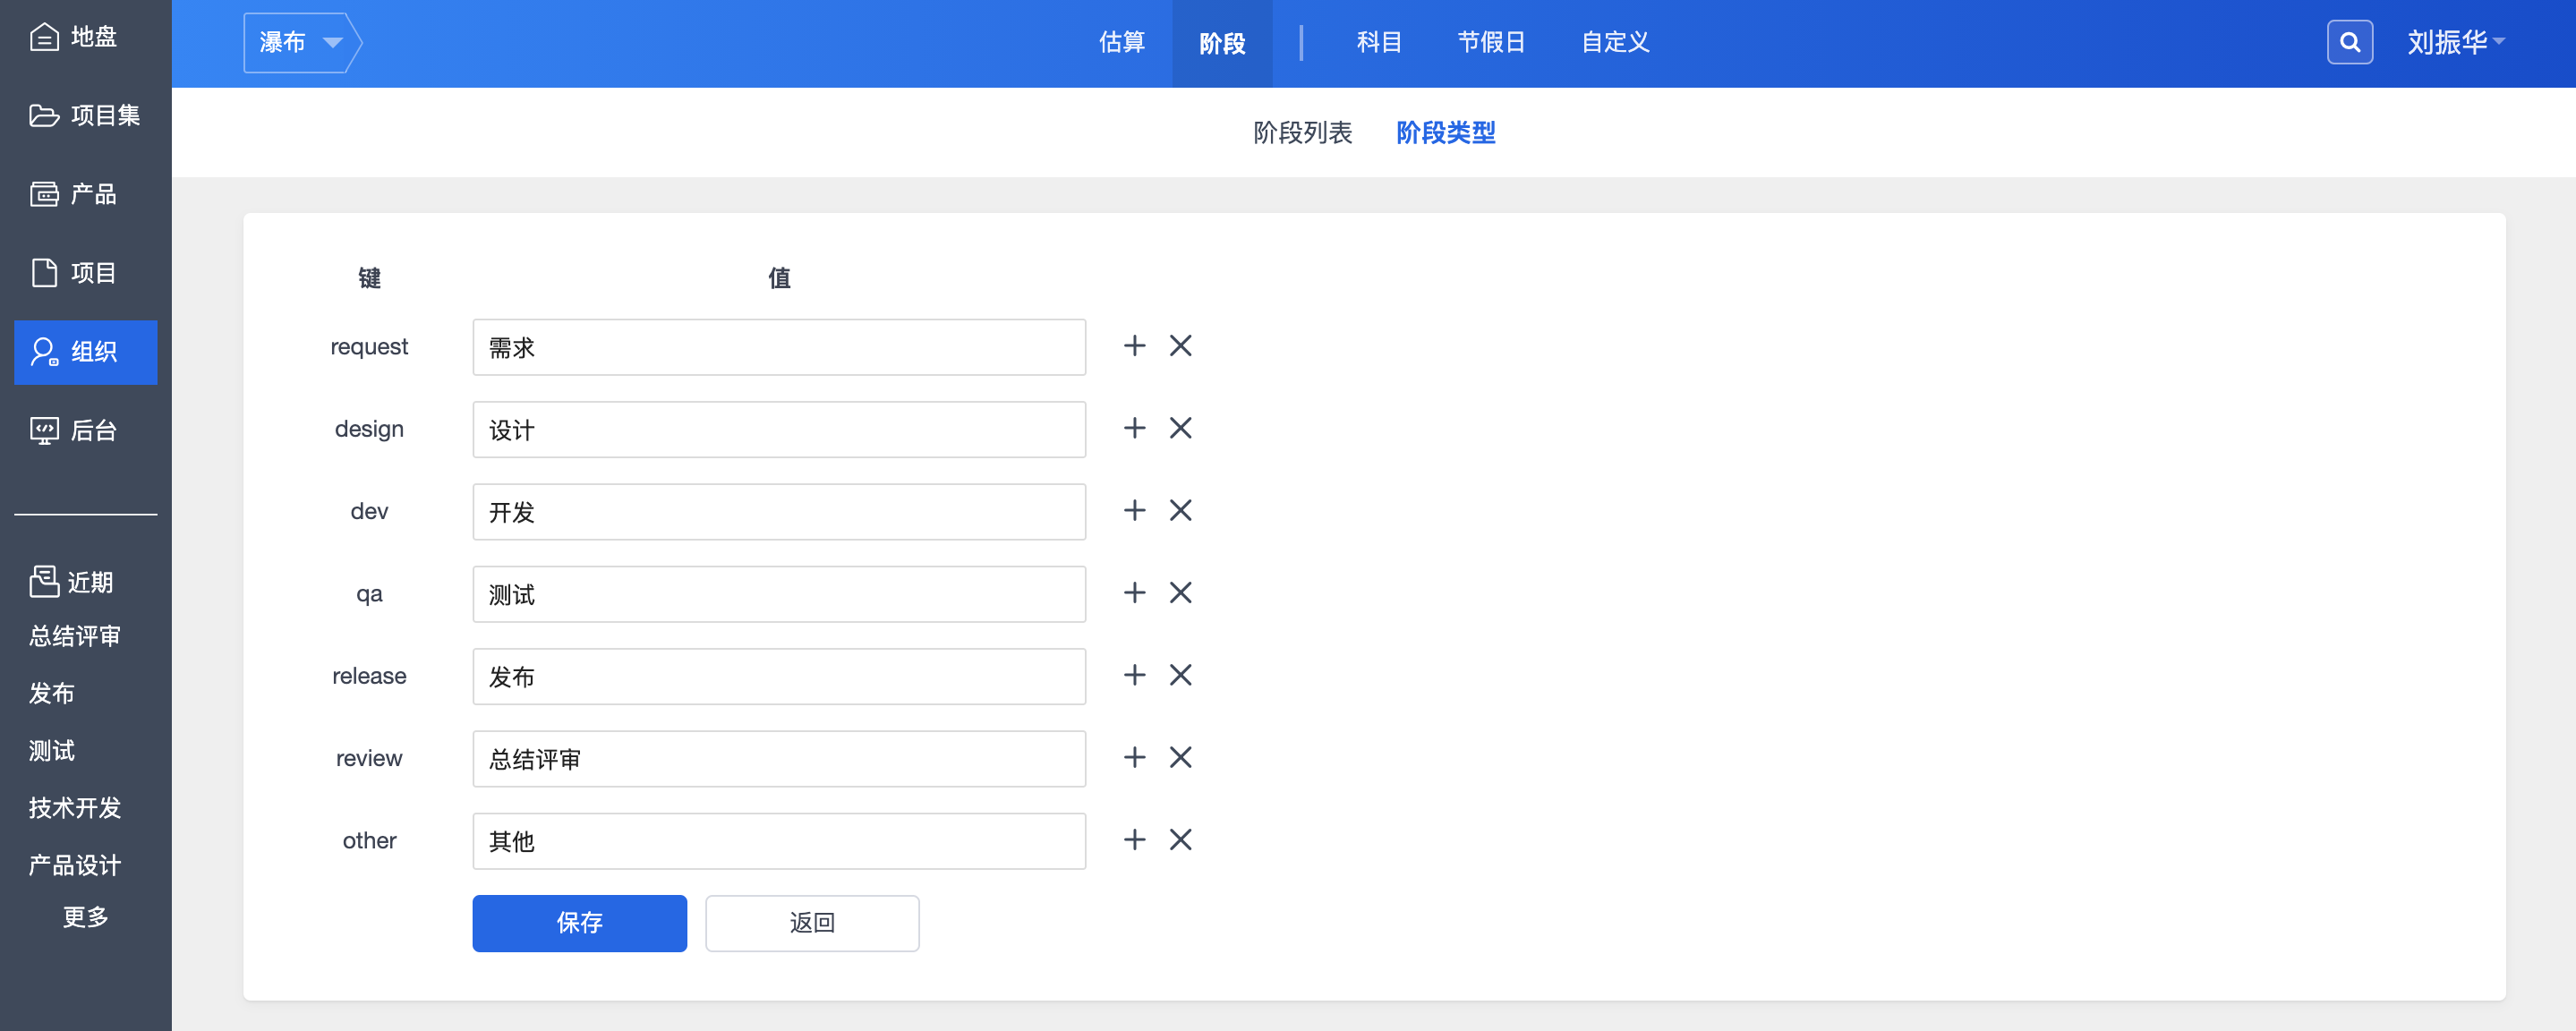2576x1031 pixels.
Task: Add a row after the request stage
Action: coord(1134,346)
